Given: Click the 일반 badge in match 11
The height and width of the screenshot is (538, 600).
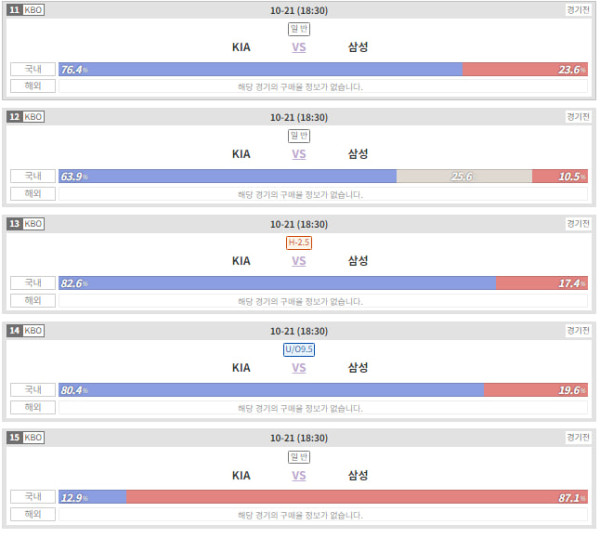Looking at the screenshot, I should coord(299,29).
